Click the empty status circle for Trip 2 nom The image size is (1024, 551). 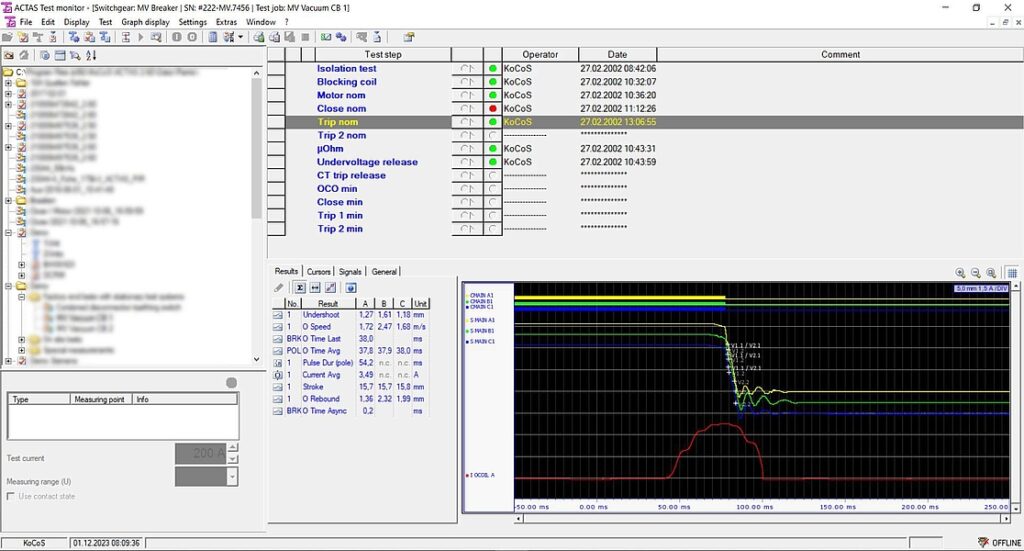coord(492,135)
